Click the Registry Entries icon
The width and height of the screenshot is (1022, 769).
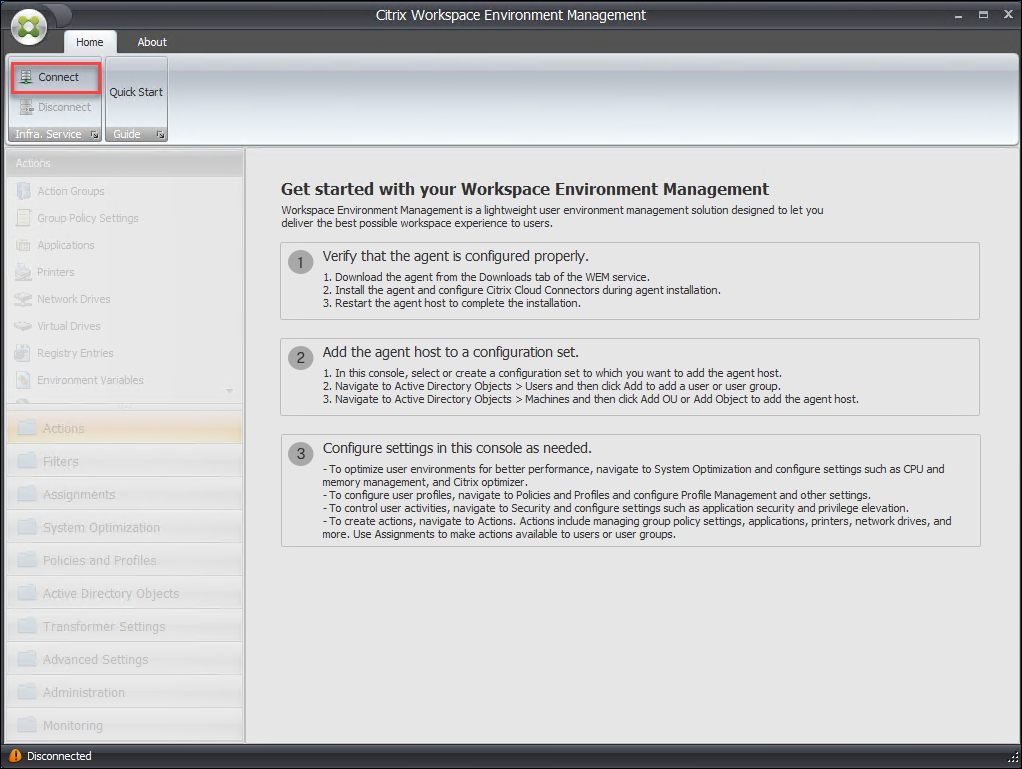tap(23, 353)
